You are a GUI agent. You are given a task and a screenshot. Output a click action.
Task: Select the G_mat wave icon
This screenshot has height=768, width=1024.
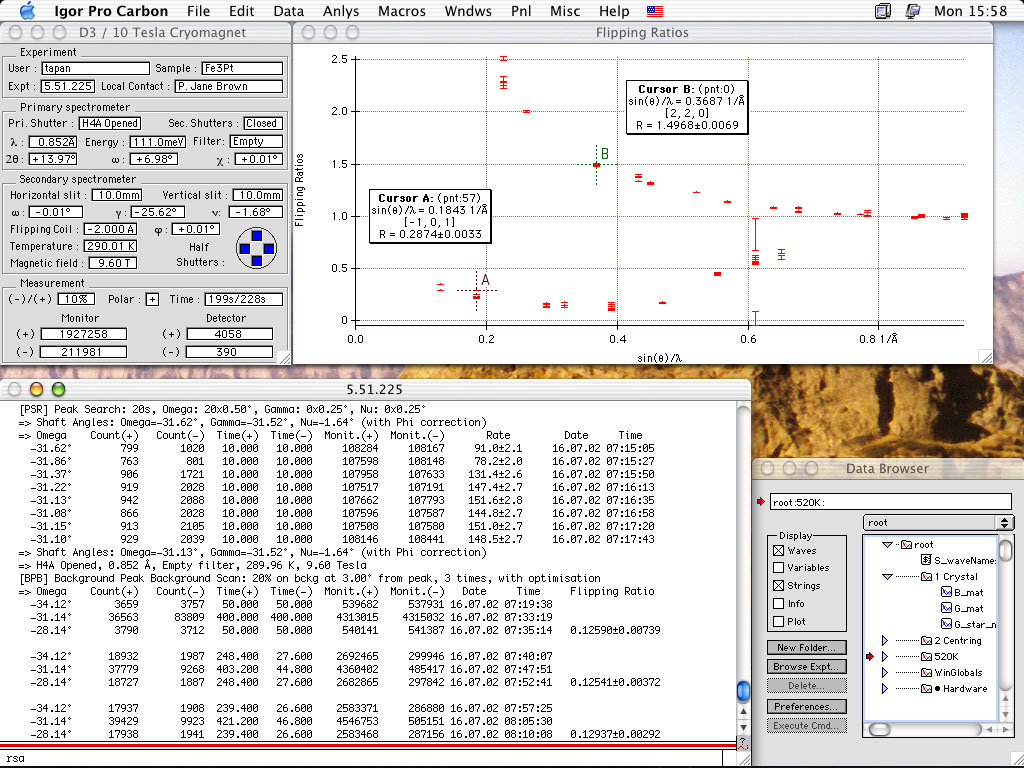946,608
